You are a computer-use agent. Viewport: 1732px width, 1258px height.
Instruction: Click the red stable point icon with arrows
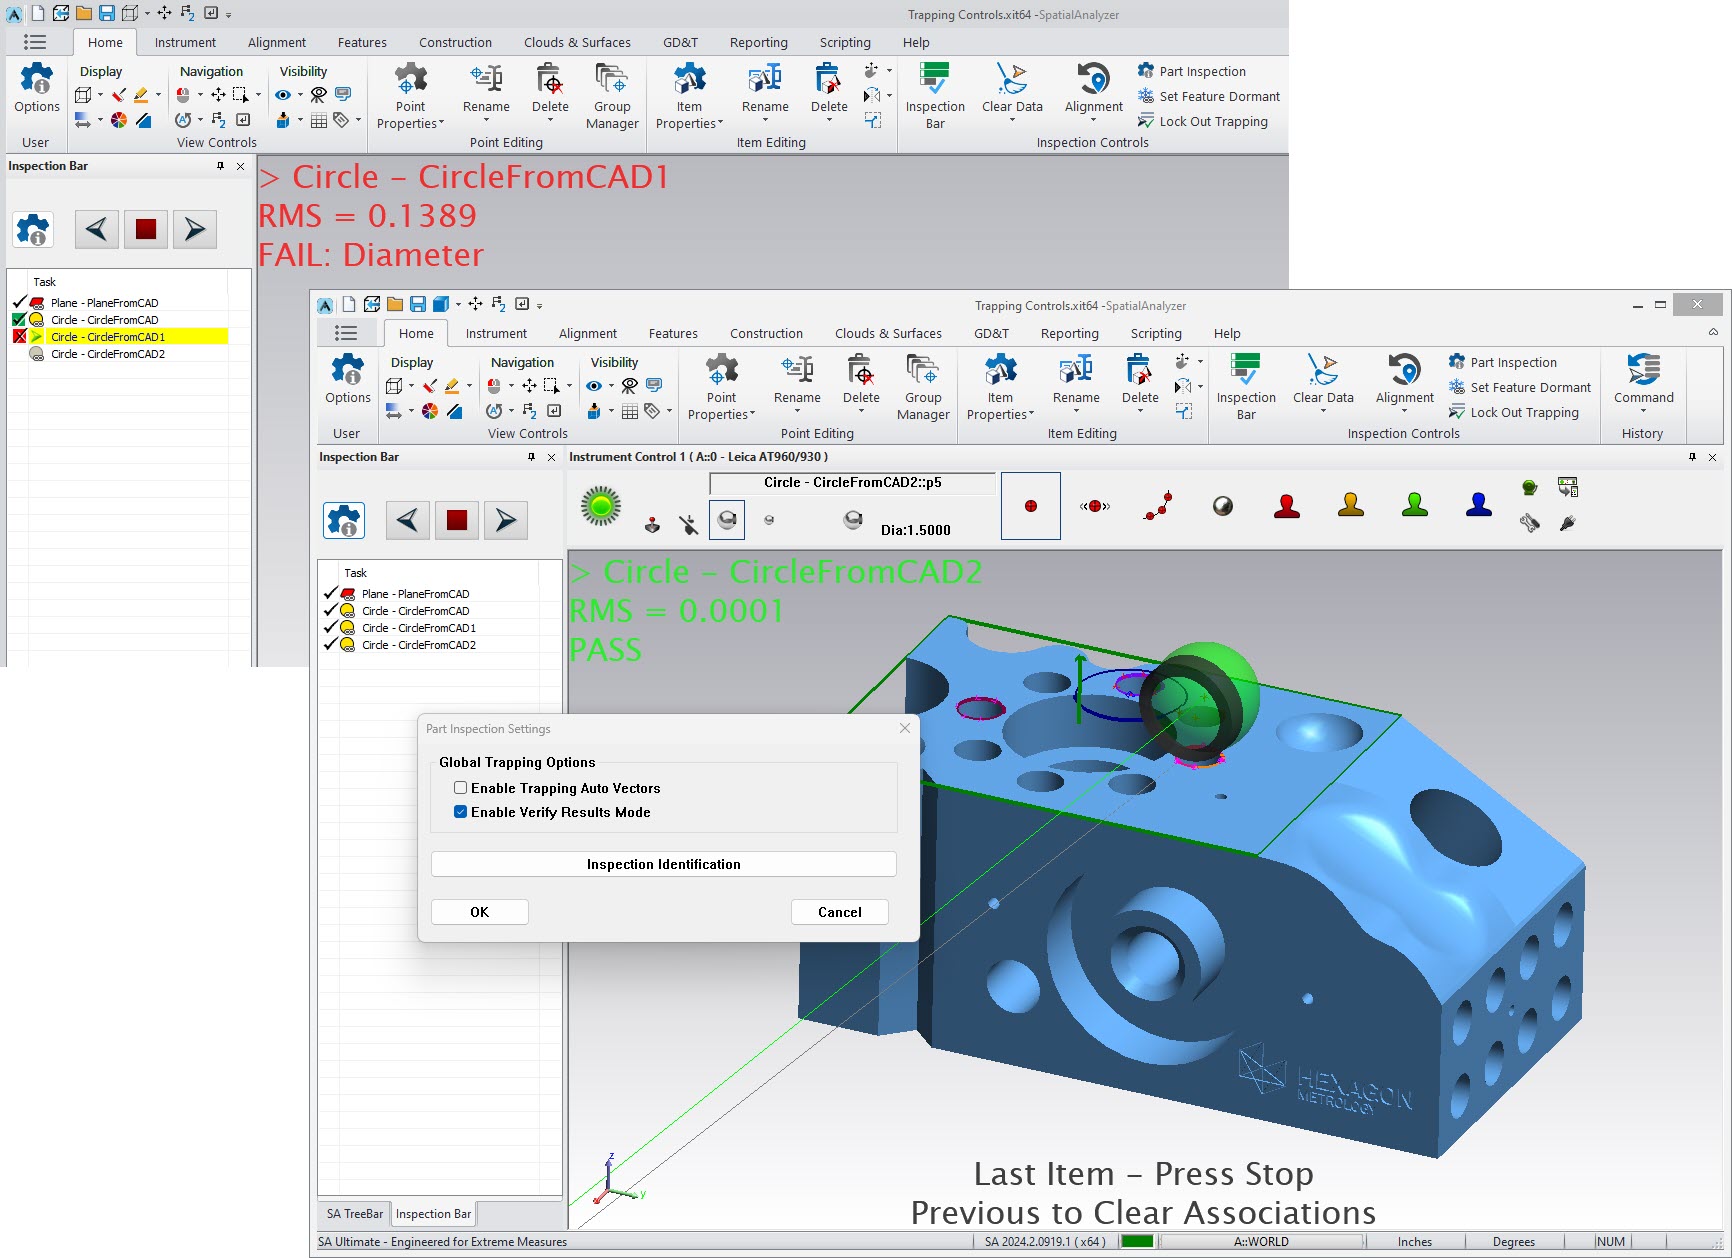point(1095,506)
